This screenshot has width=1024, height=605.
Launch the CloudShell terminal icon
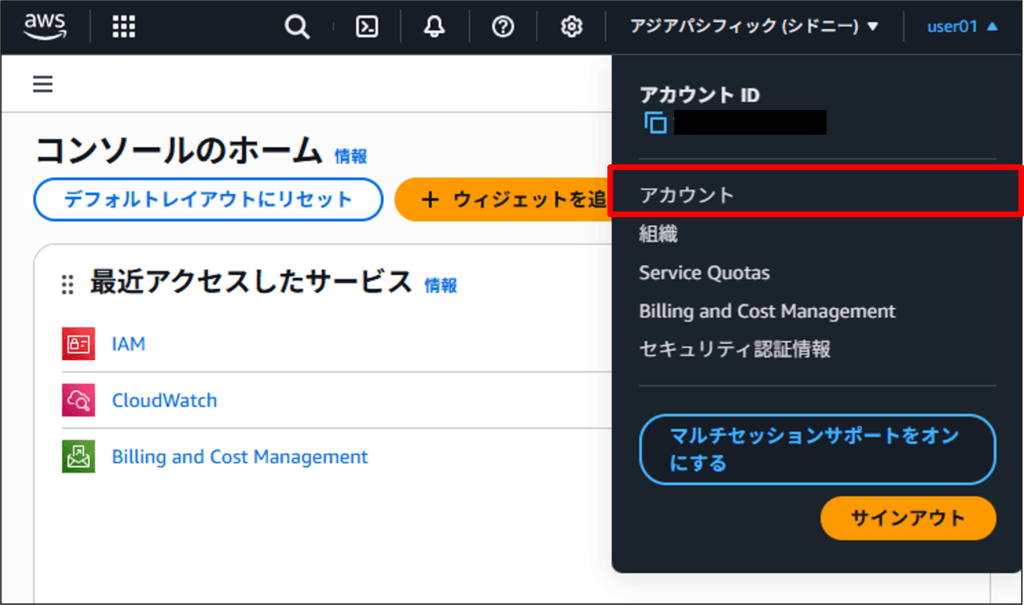[367, 27]
